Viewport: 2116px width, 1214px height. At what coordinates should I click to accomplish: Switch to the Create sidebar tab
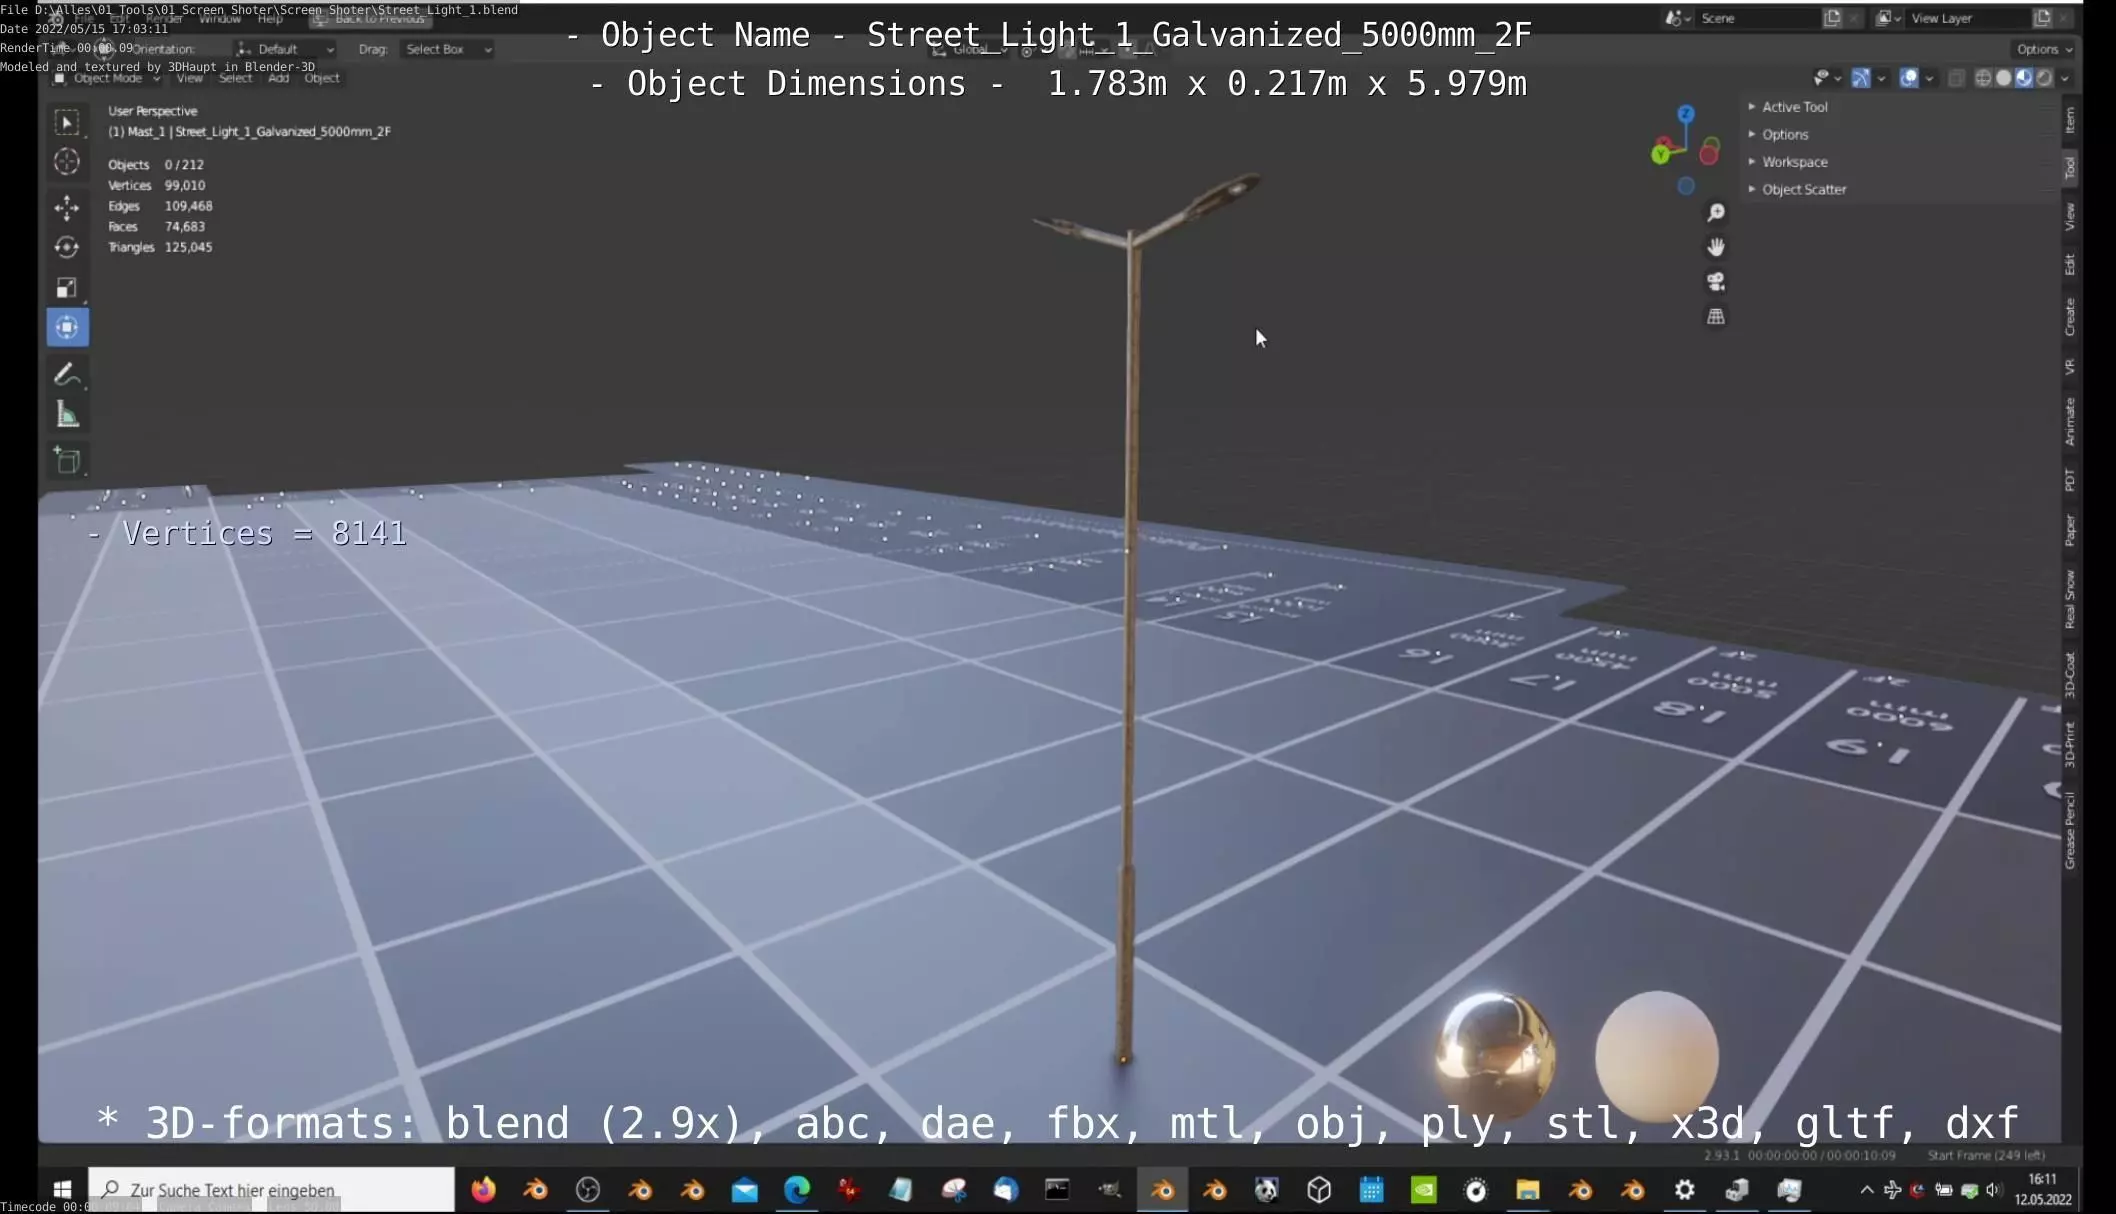[x=2069, y=317]
